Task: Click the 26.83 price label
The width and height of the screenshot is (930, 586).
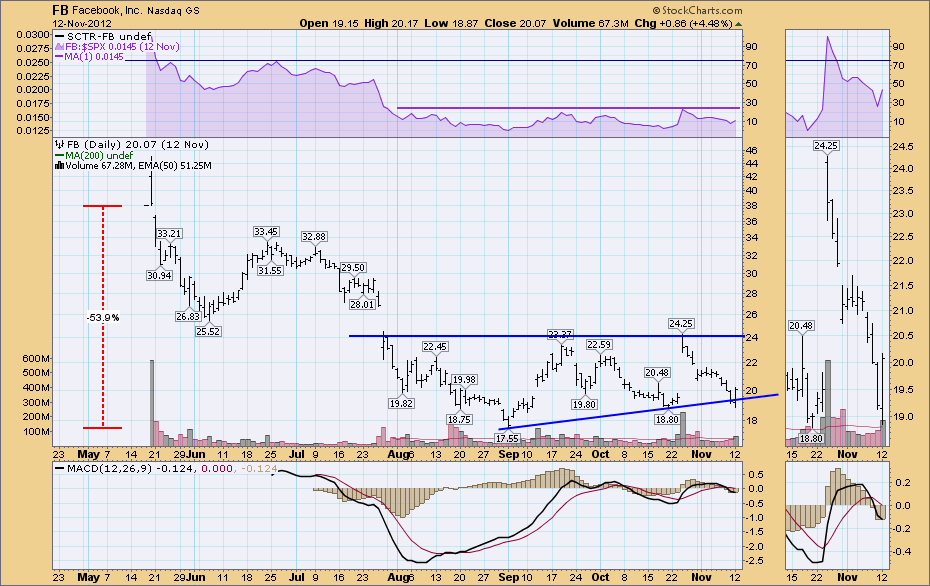Action: tap(187, 316)
